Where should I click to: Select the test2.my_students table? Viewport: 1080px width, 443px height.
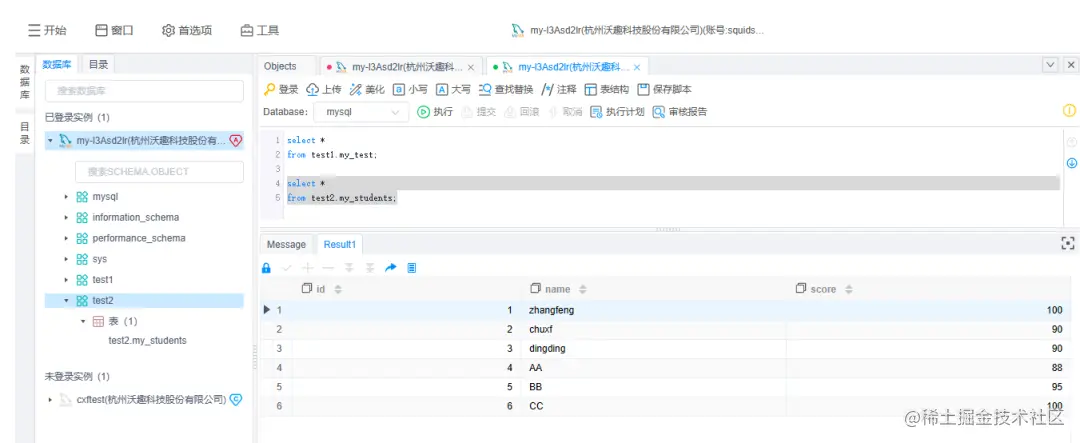click(x=147, y=340)
